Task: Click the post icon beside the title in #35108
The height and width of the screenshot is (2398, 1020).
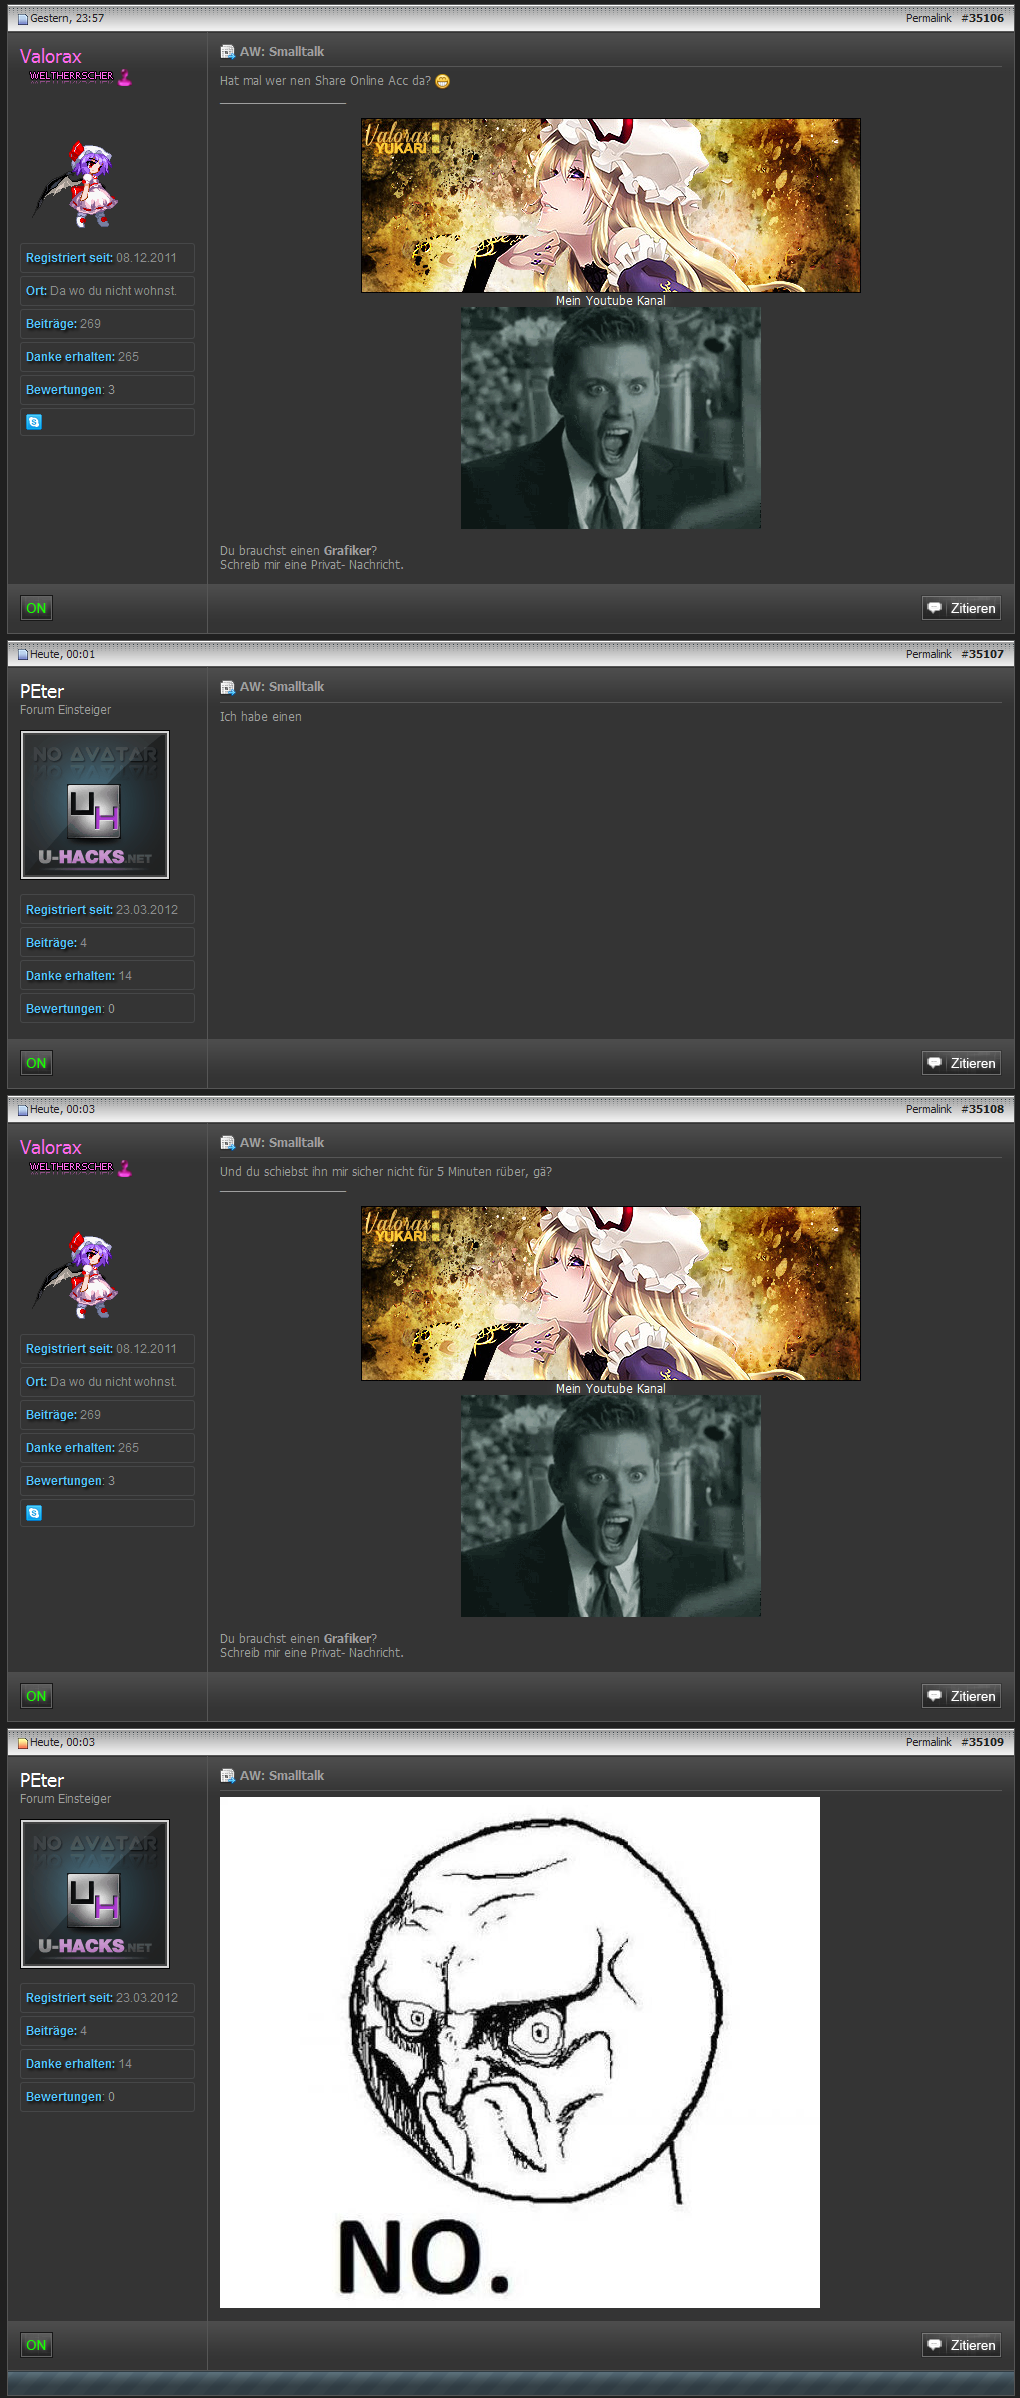Action: point(227,1143)
